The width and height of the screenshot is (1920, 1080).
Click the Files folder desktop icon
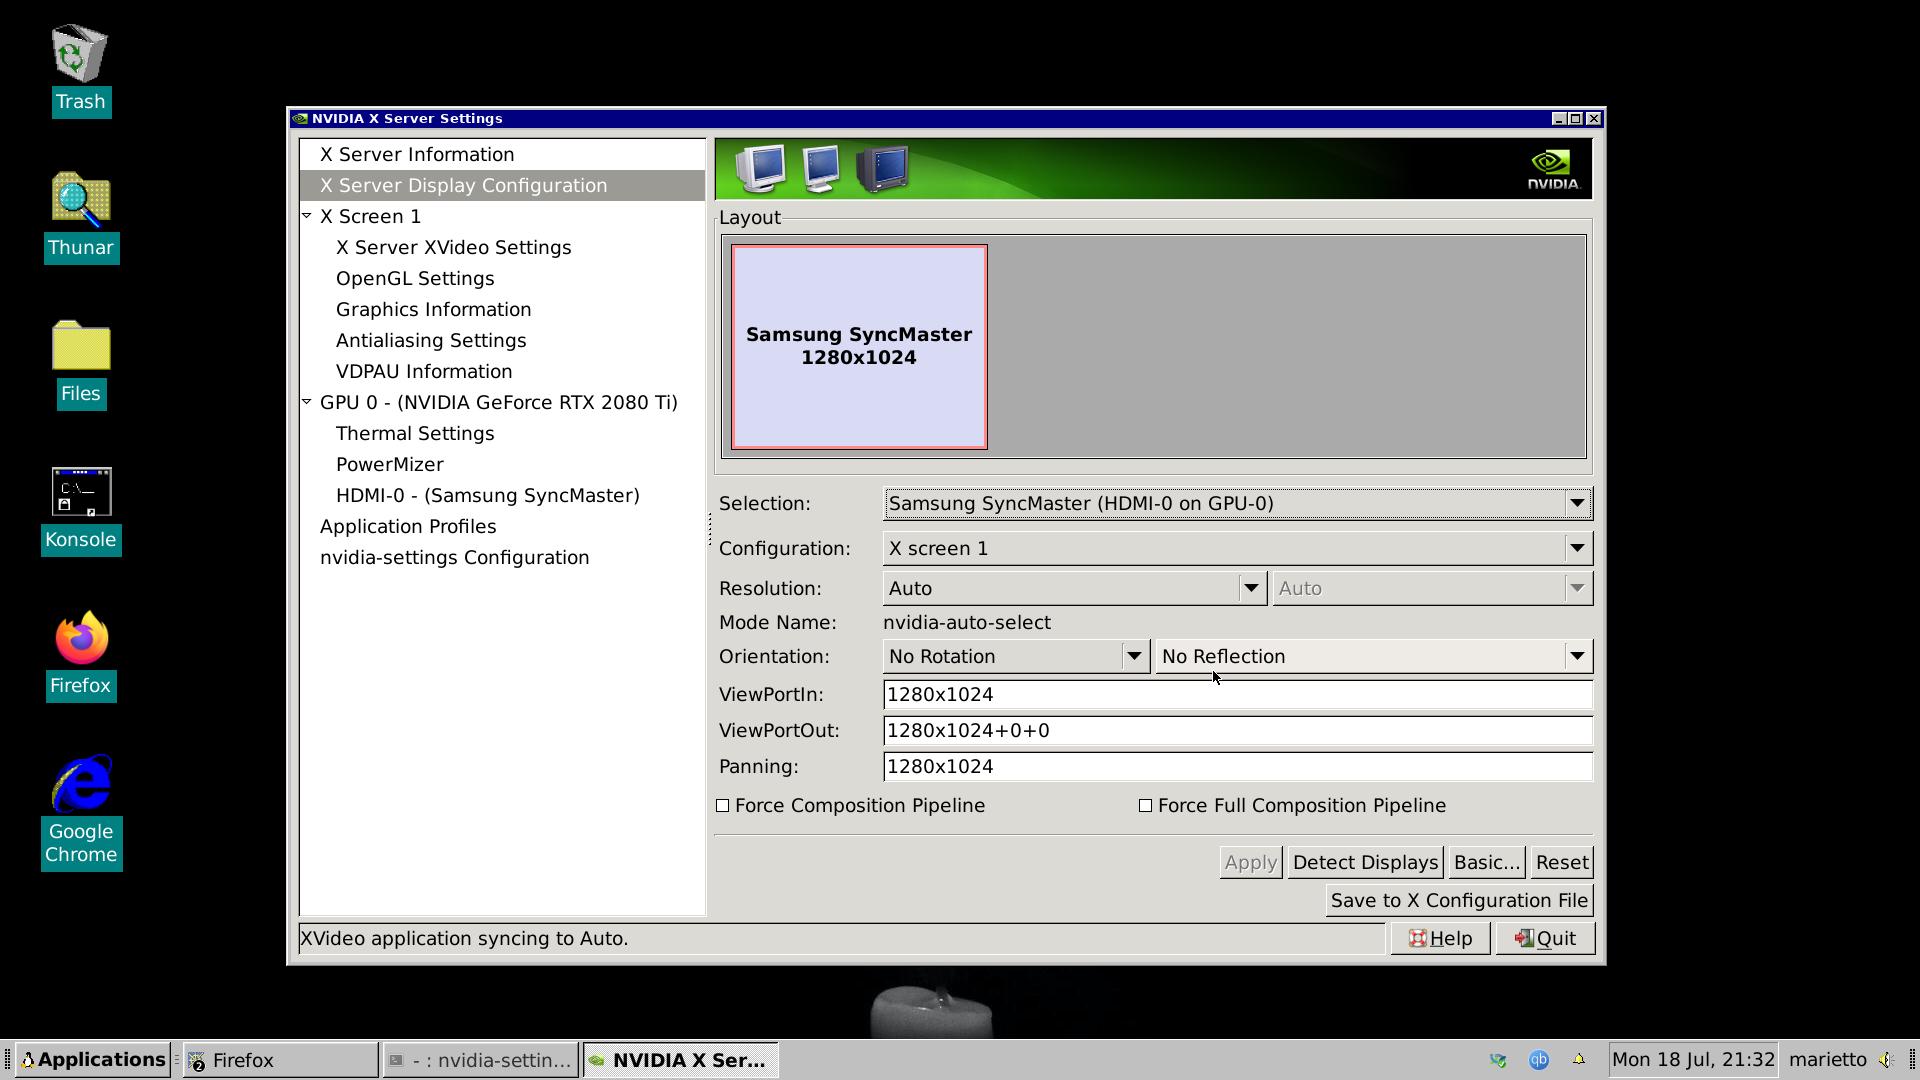click(x=81, y=347)
